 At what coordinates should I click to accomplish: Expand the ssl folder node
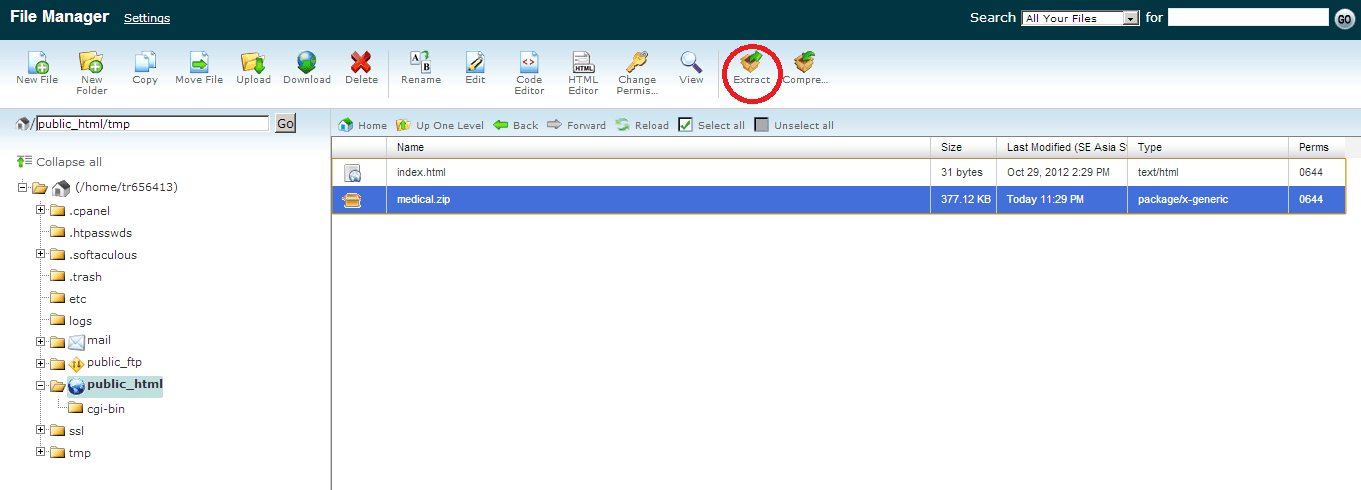pyautogui.click(x=41, y=430)
